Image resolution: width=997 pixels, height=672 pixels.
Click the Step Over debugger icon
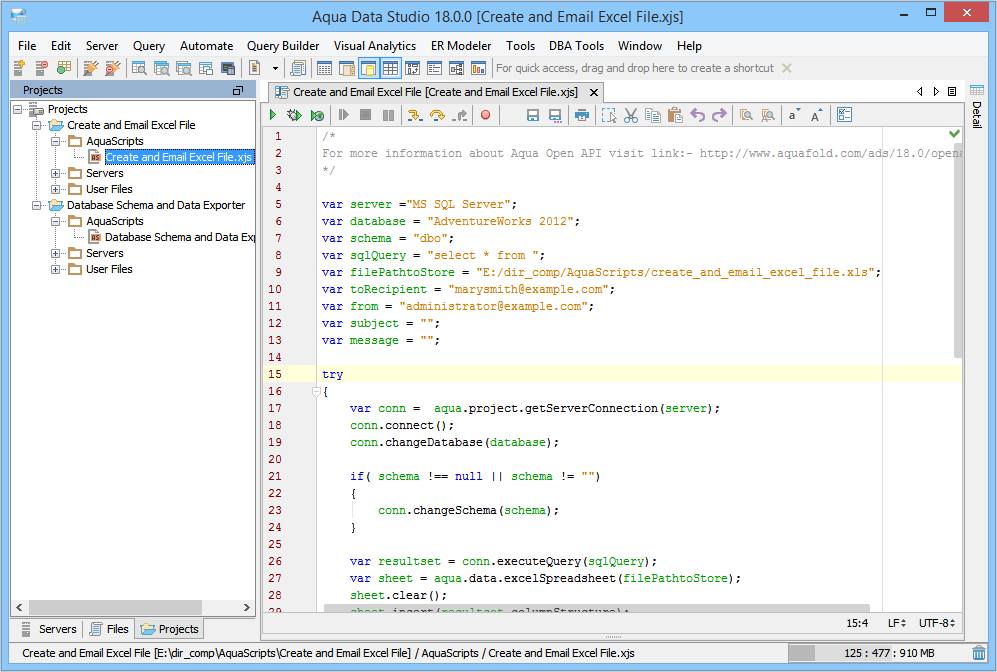point(437,115)
